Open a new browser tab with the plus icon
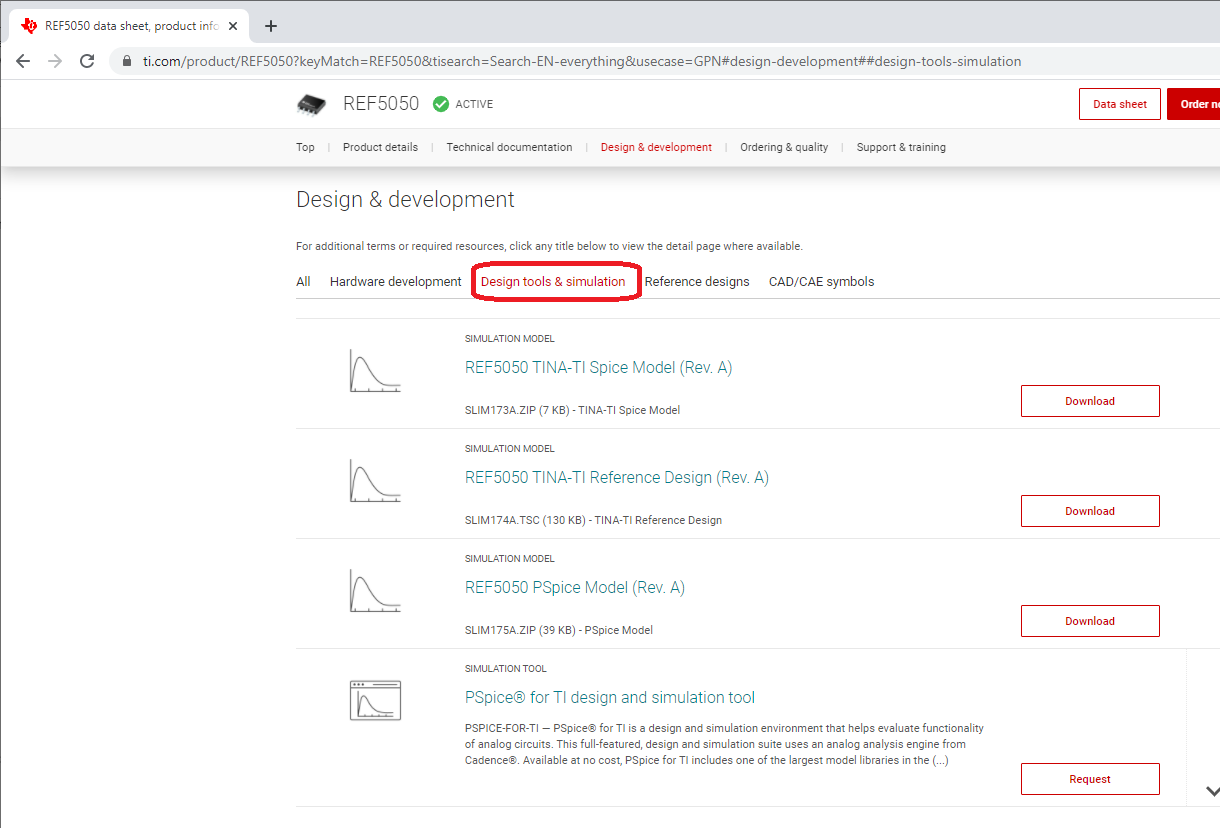The image size is (1220, 828). [x=270, y=26]
